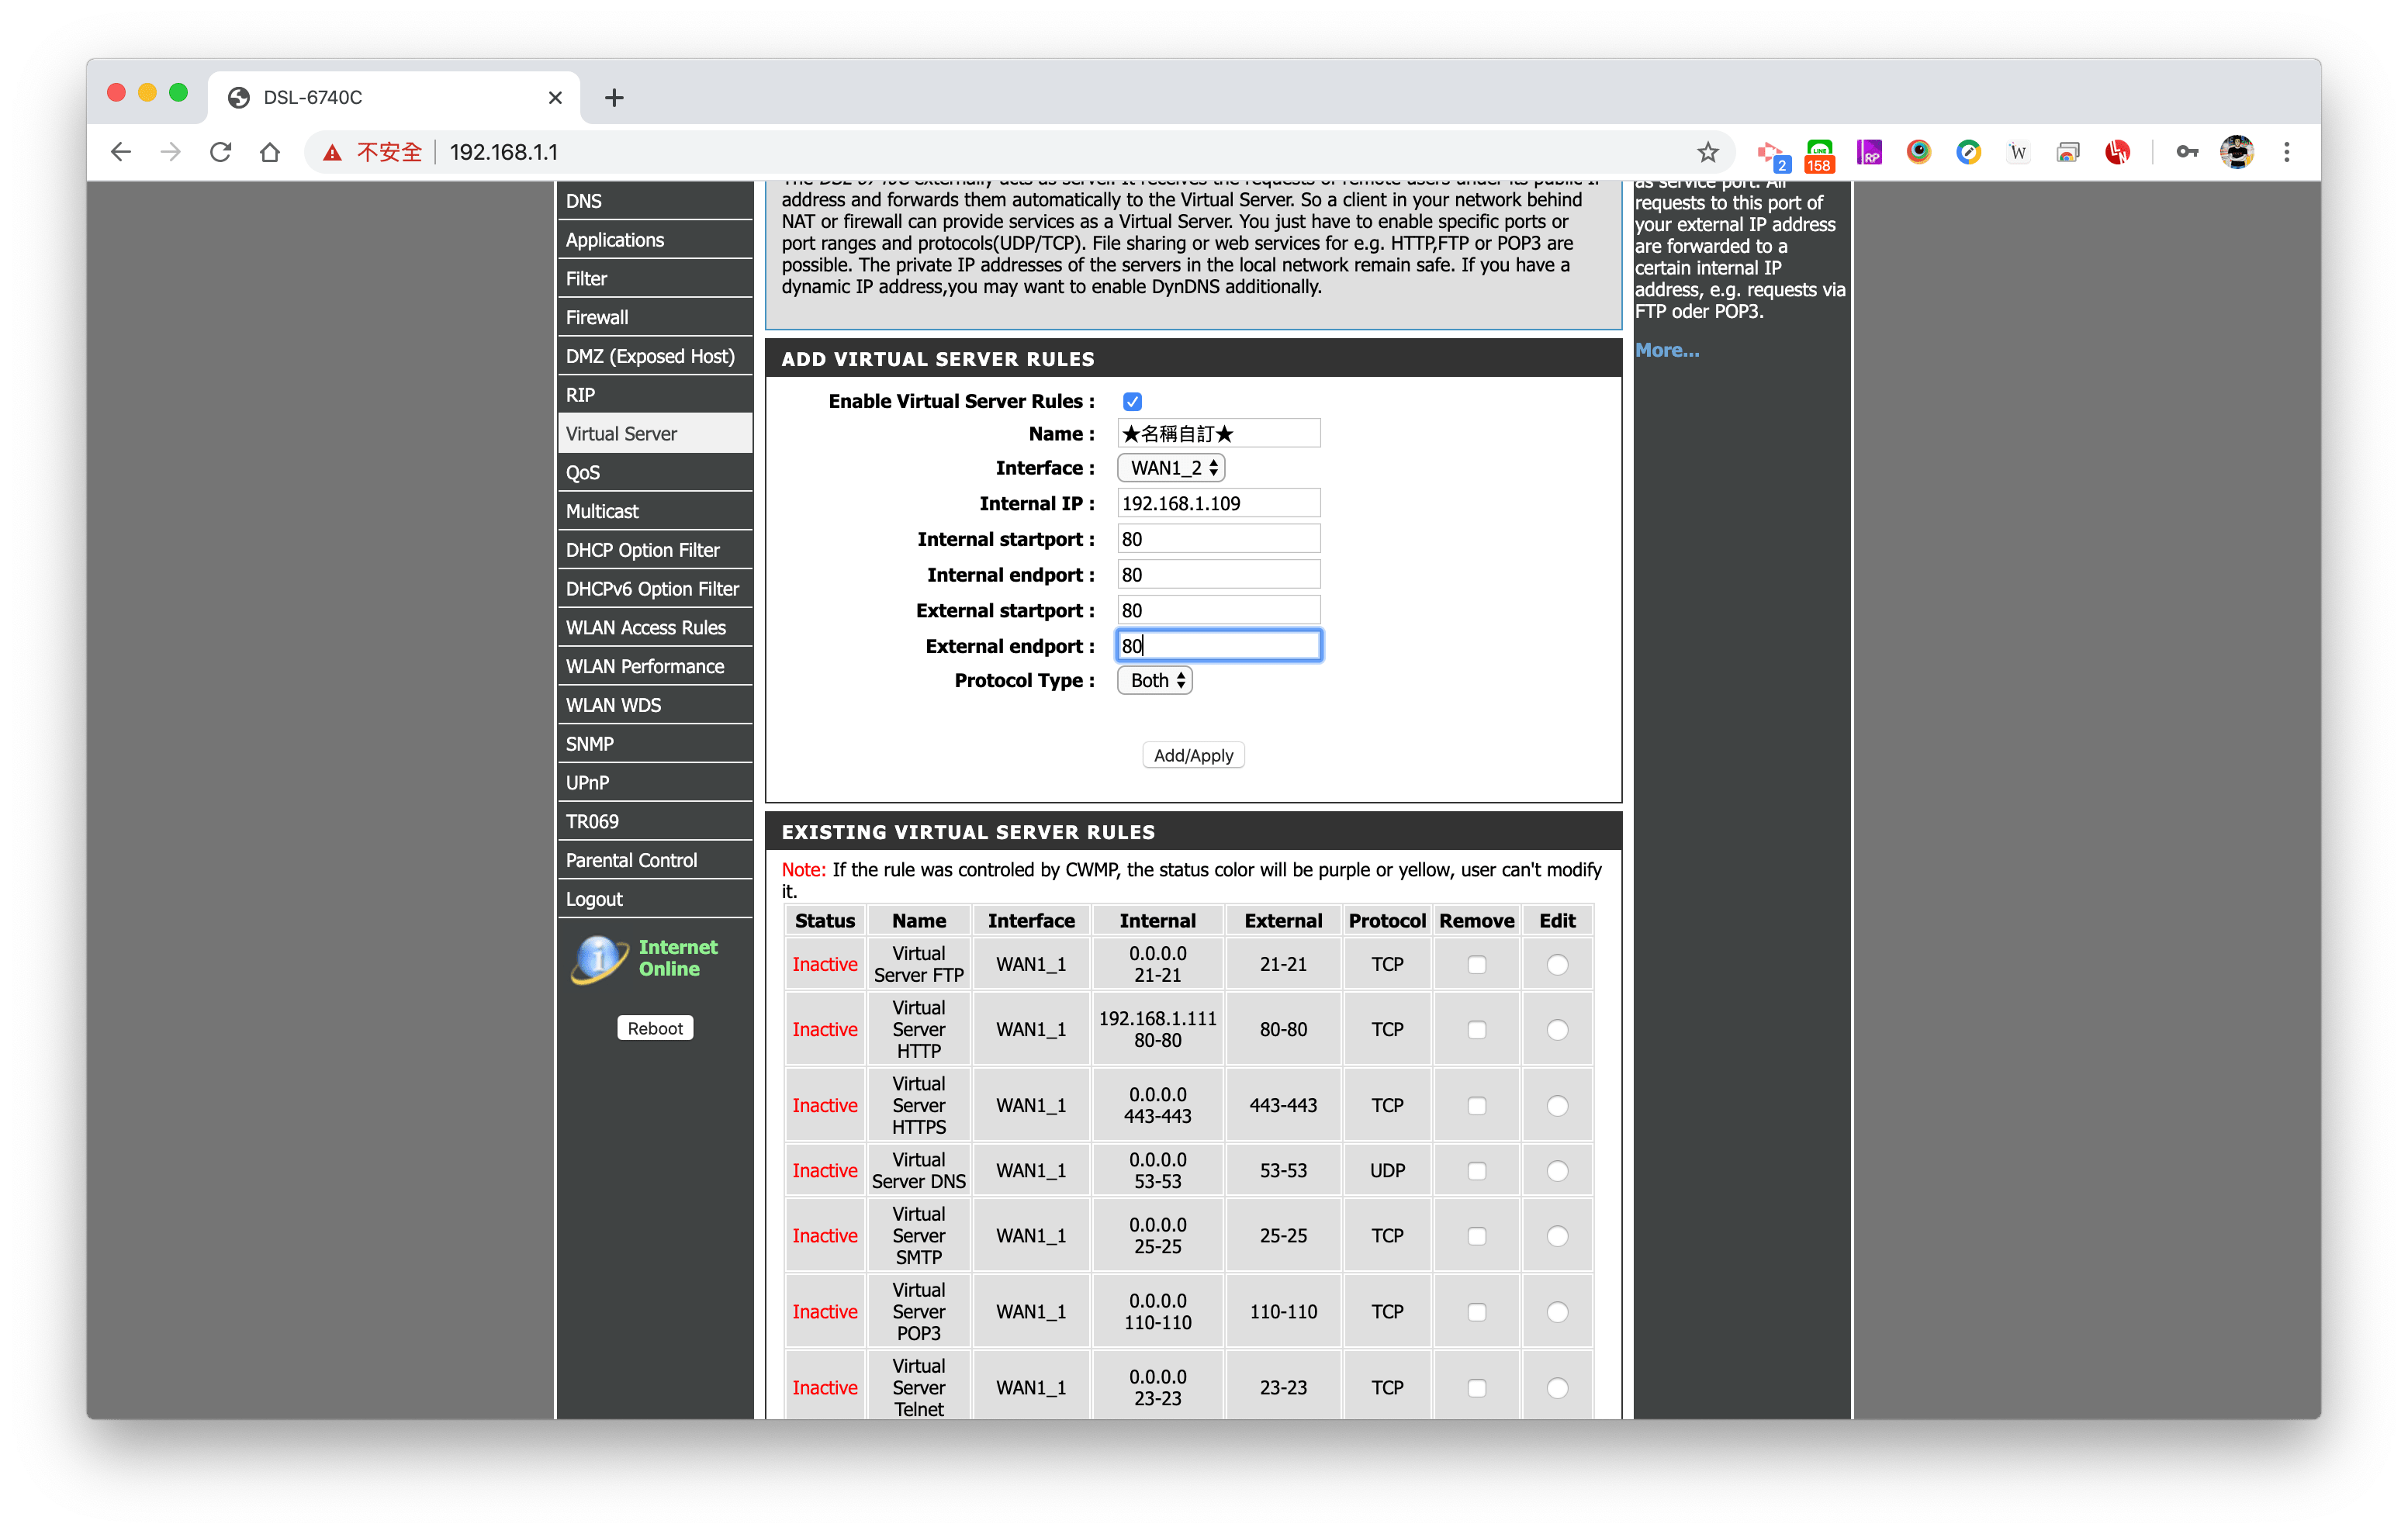Open the Protocol Type Both dropdown

(x=1155, y=680)
